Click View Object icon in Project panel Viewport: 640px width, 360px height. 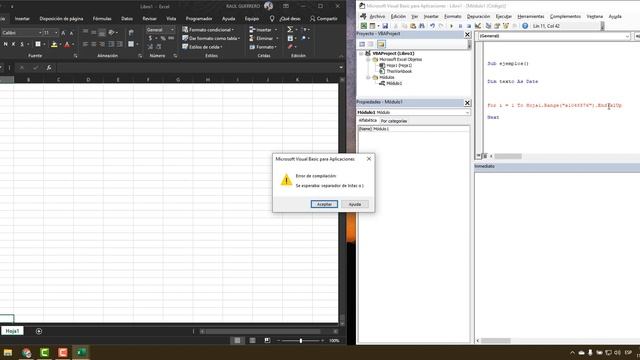(371, 44)
